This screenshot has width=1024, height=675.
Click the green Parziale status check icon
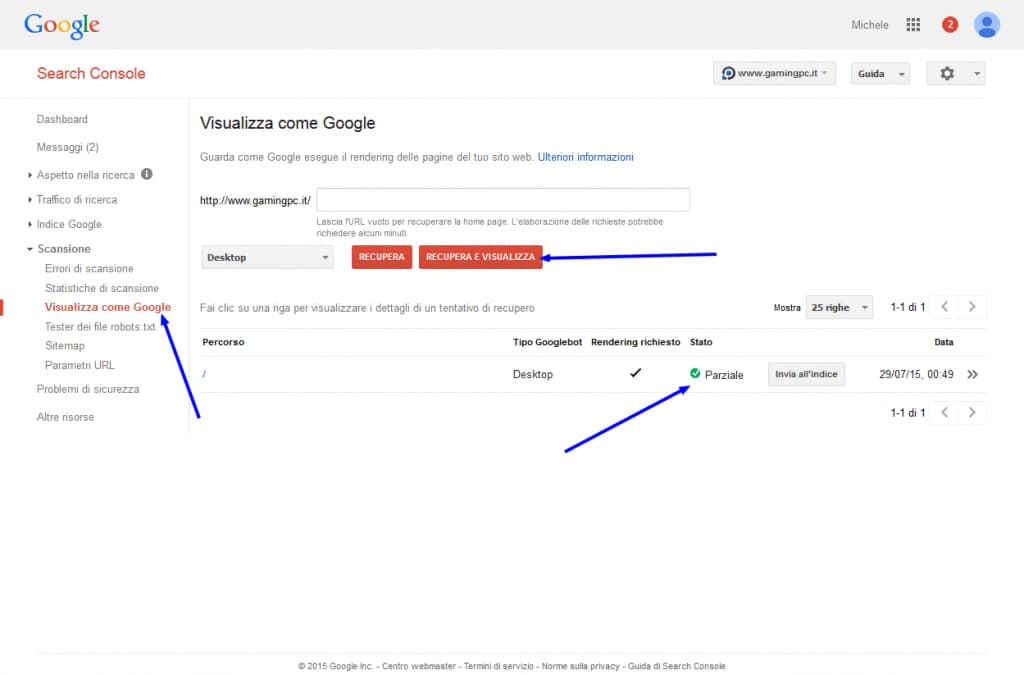pos(695,373)
